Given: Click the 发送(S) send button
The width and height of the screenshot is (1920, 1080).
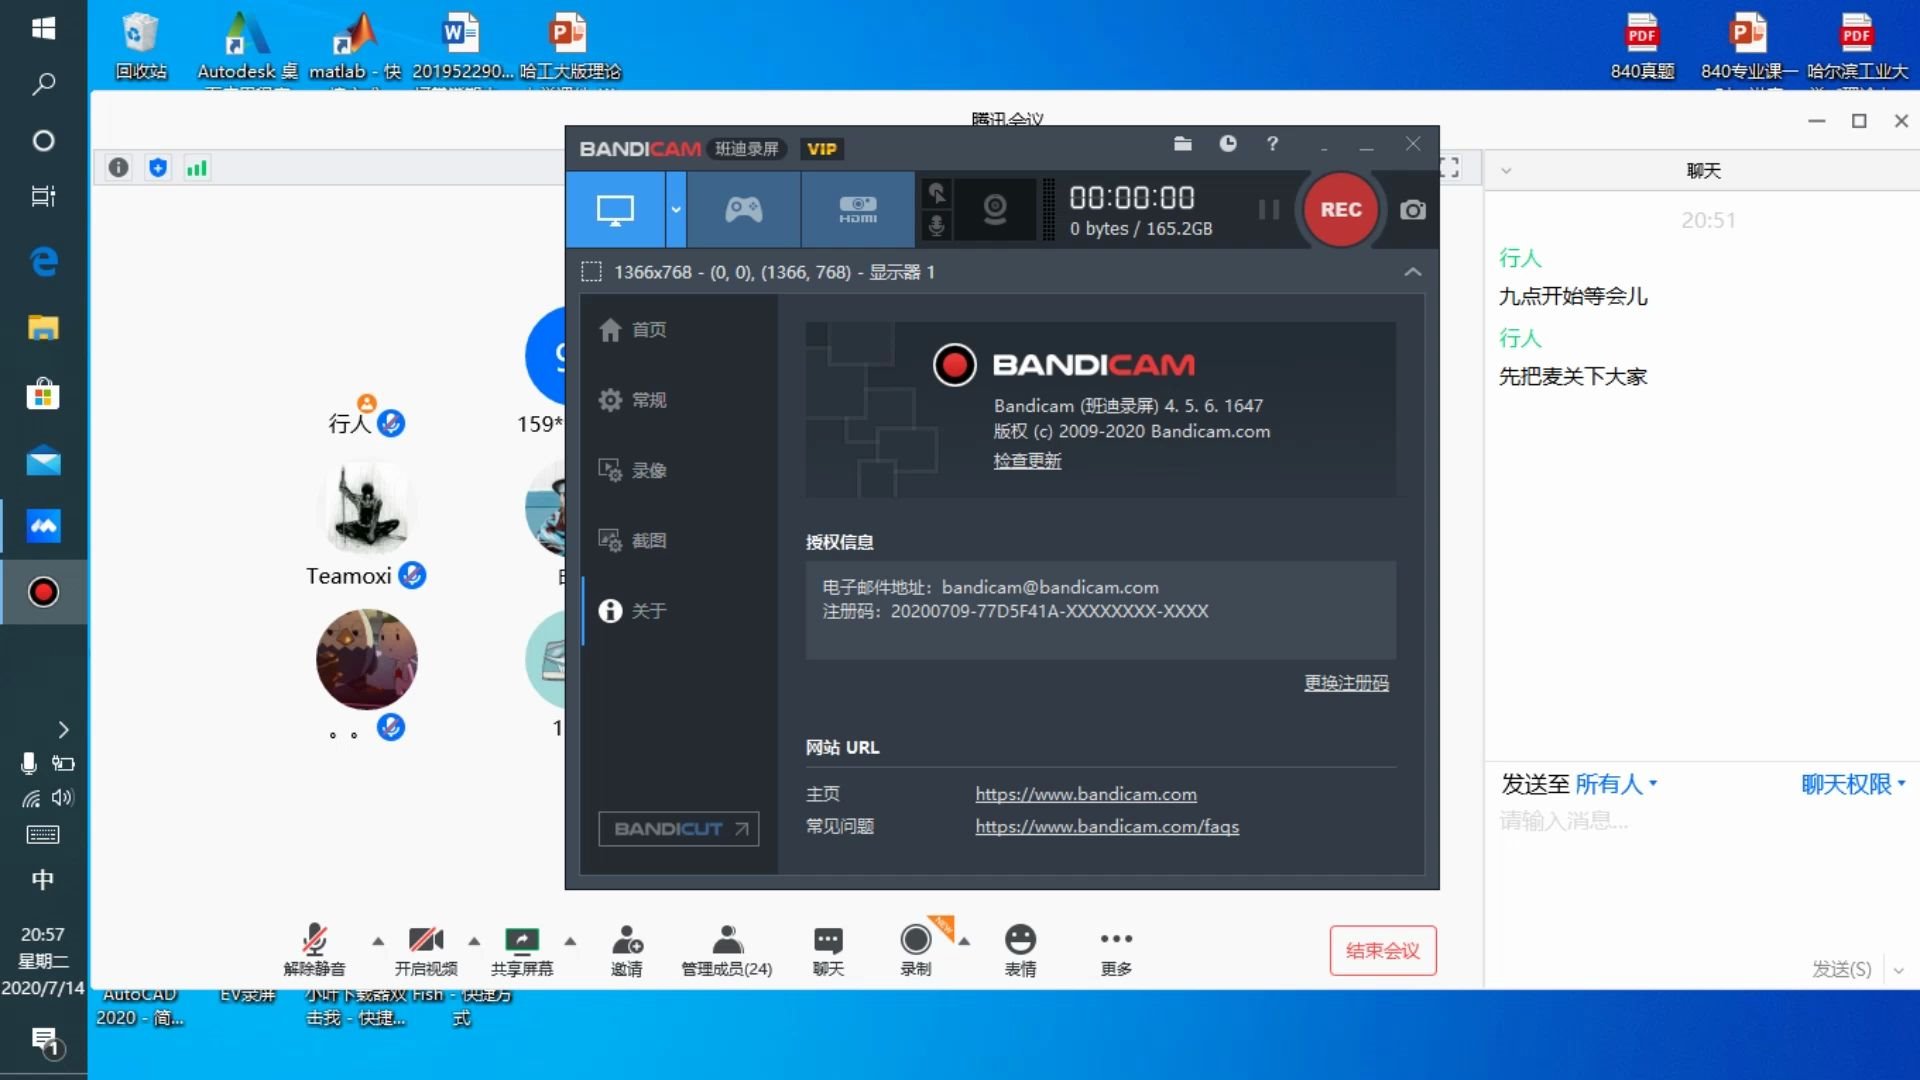Looking at the screenshot, I should click(x=1841, y=969).
